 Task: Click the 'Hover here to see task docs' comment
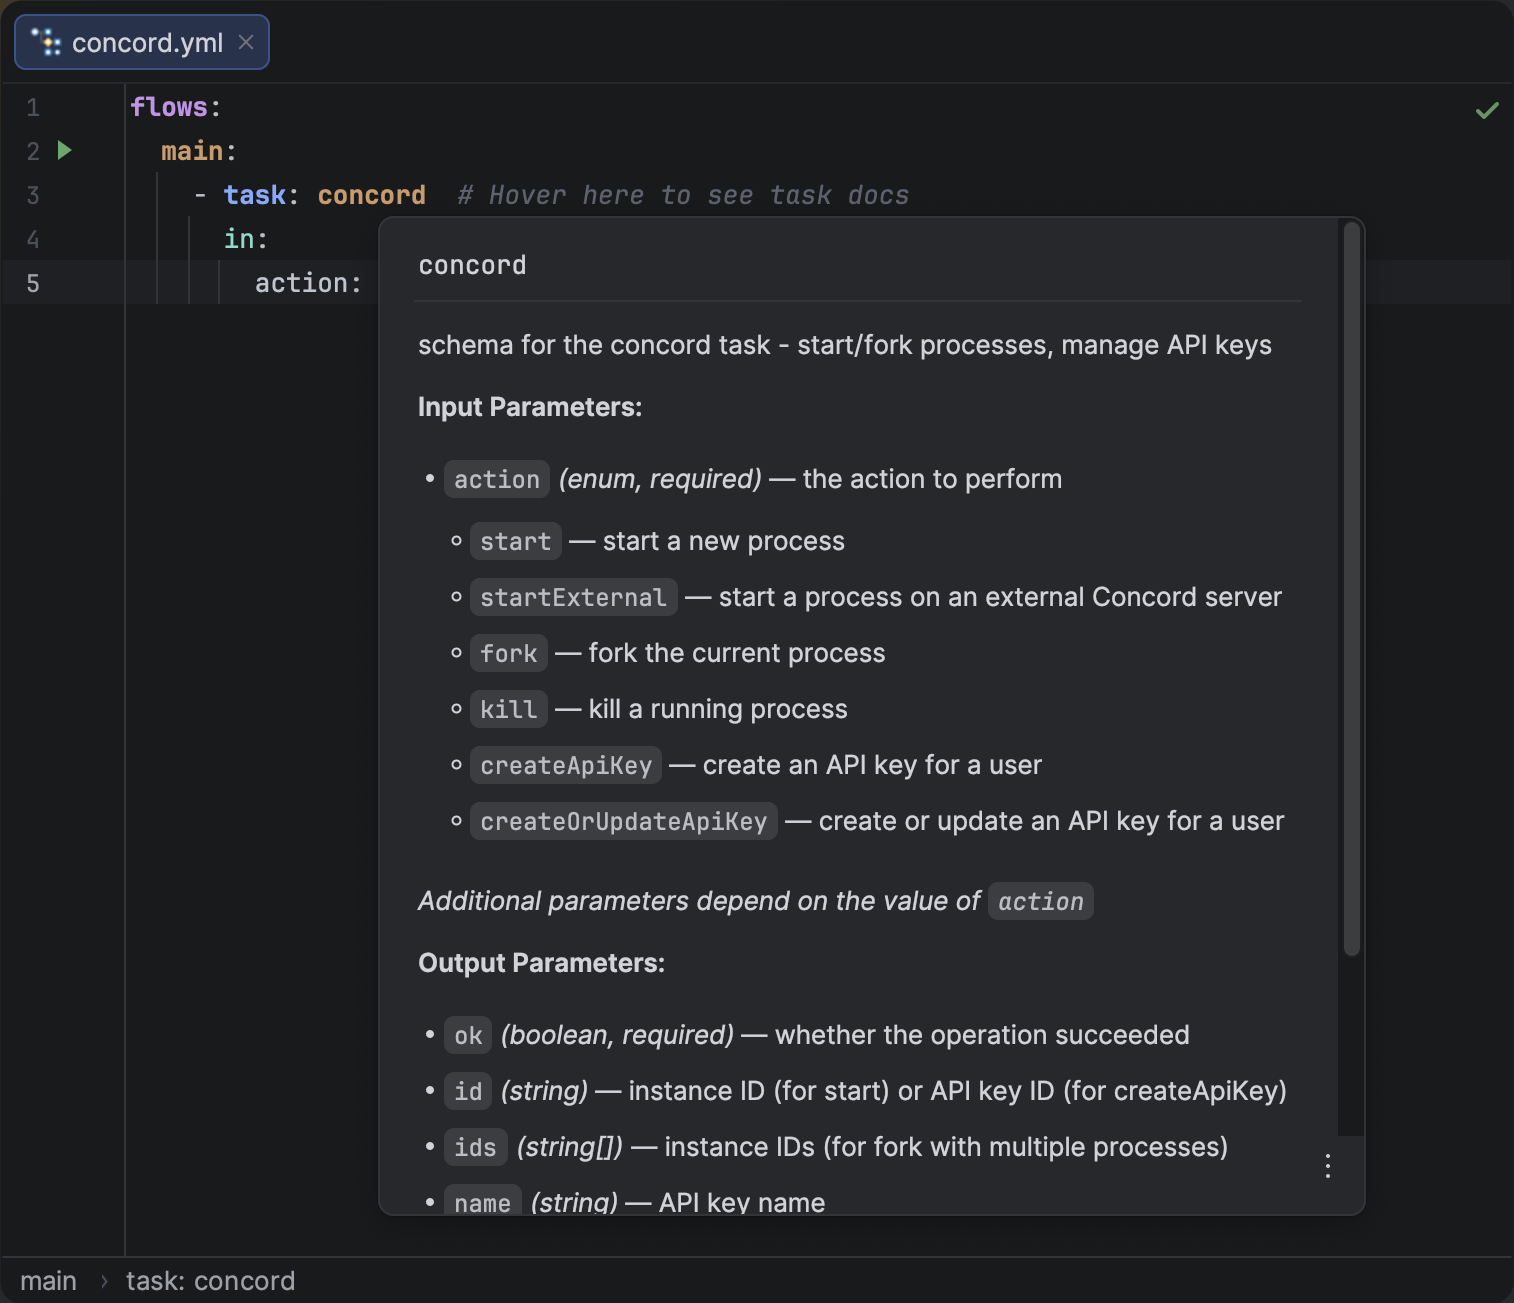(x=683, y=195)
